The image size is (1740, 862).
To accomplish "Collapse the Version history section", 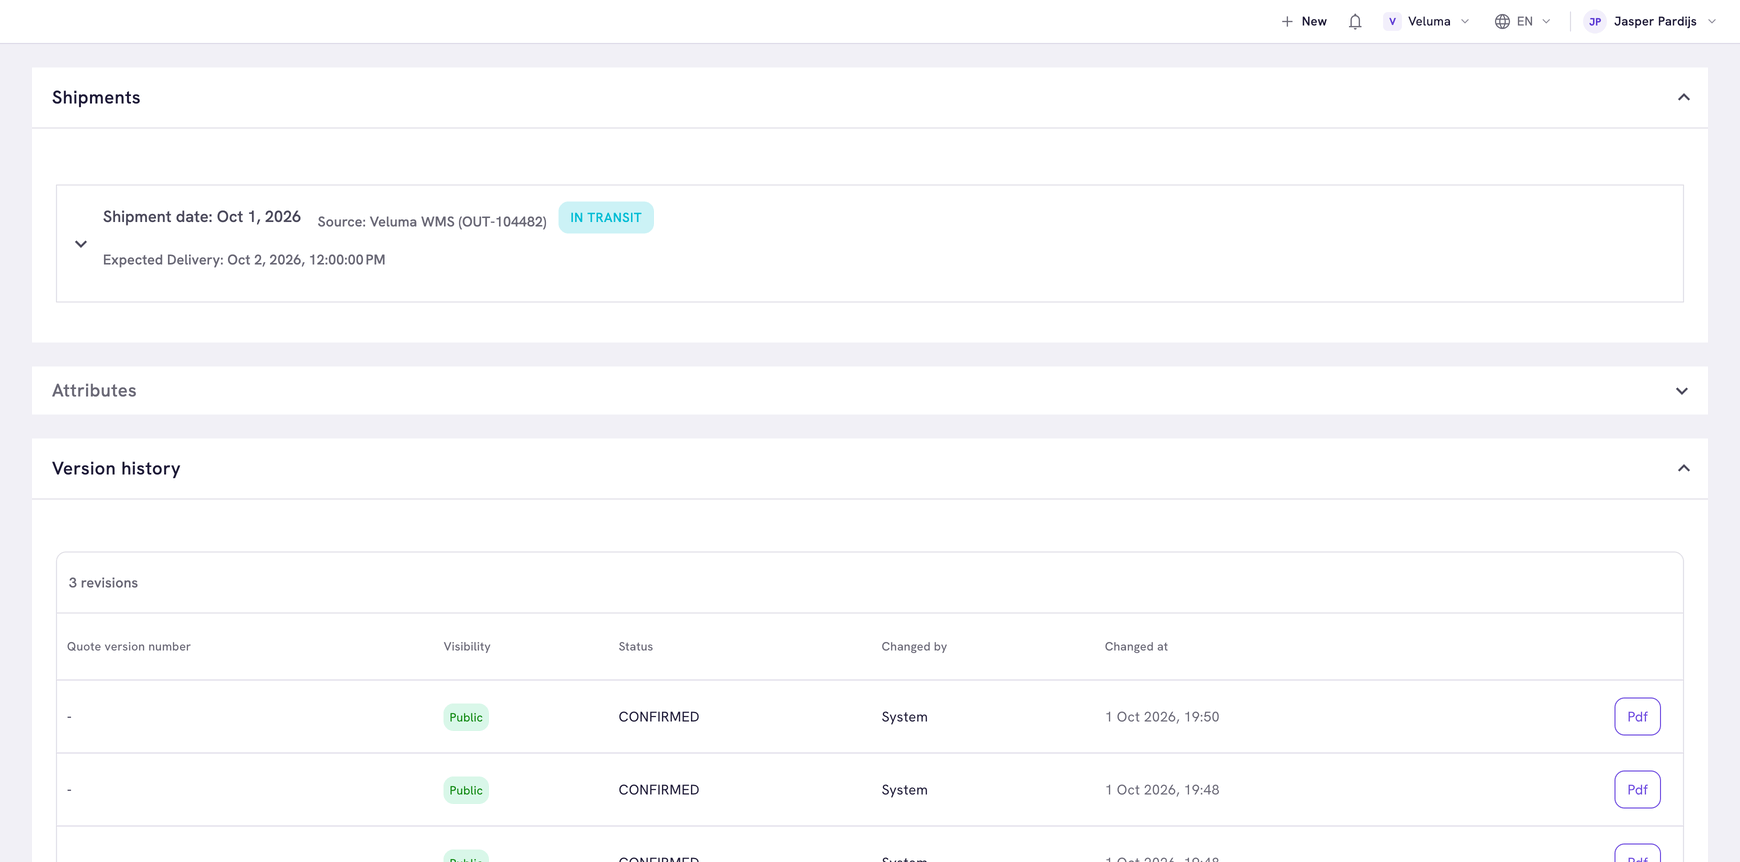I will [x=1684, y=468].
